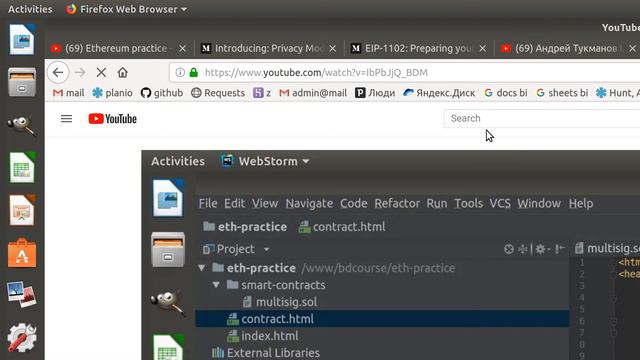640x360 pixels.
Task: Select contract.html in project tree
Action: point(382,319)
